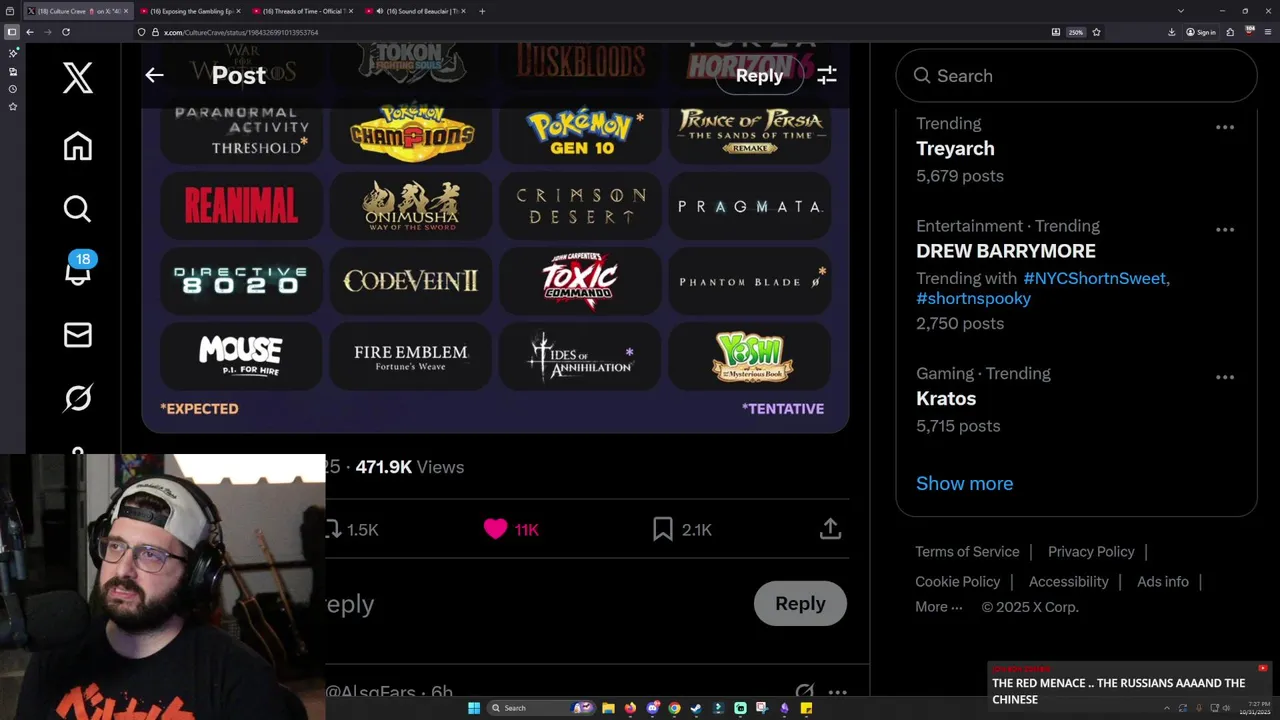
Task: Open Grok from the sidebar
Action: coord(78,398)
